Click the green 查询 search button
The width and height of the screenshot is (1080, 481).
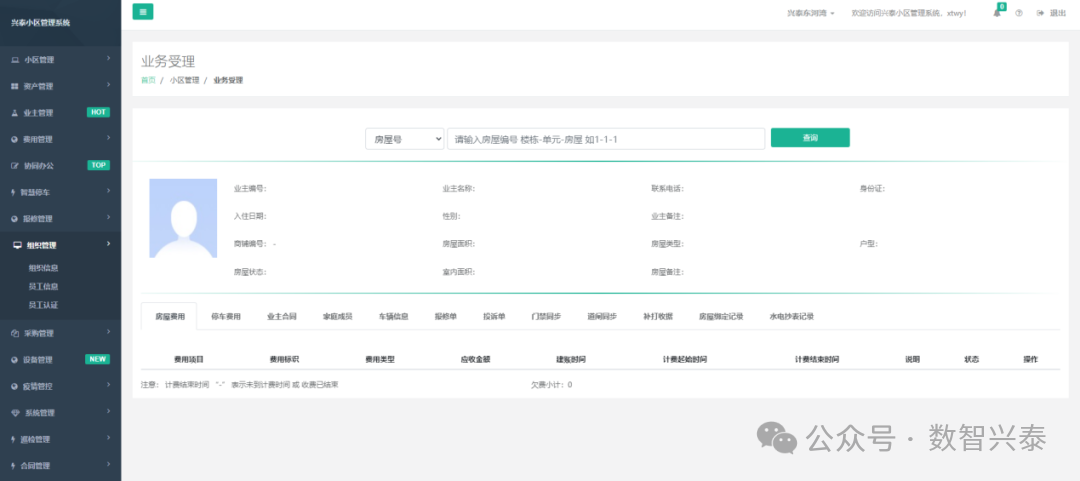(x=810, y=138)
